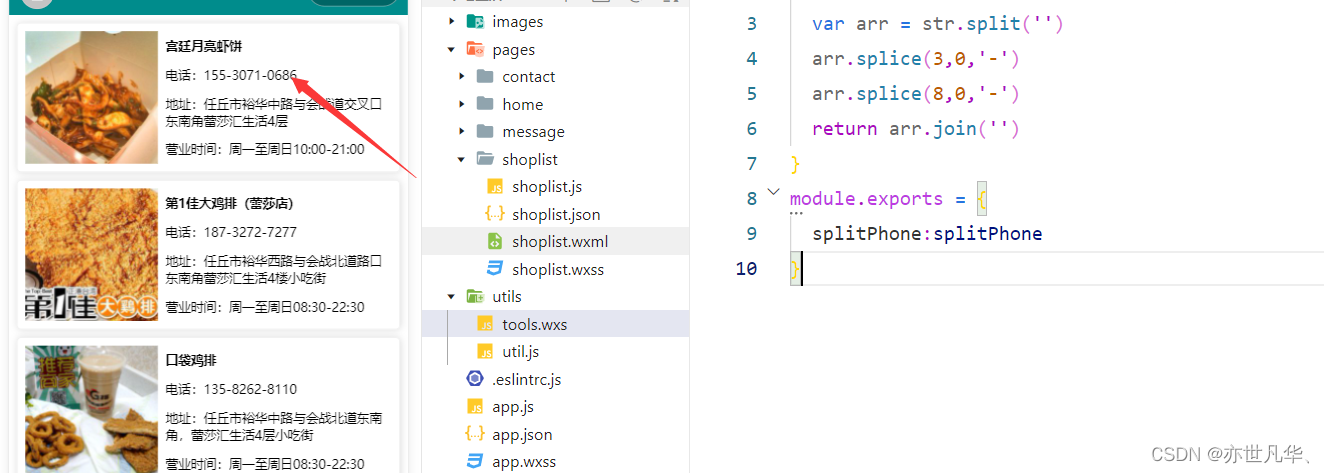
Task: Select the pages folder label
Action: point(514,49)
